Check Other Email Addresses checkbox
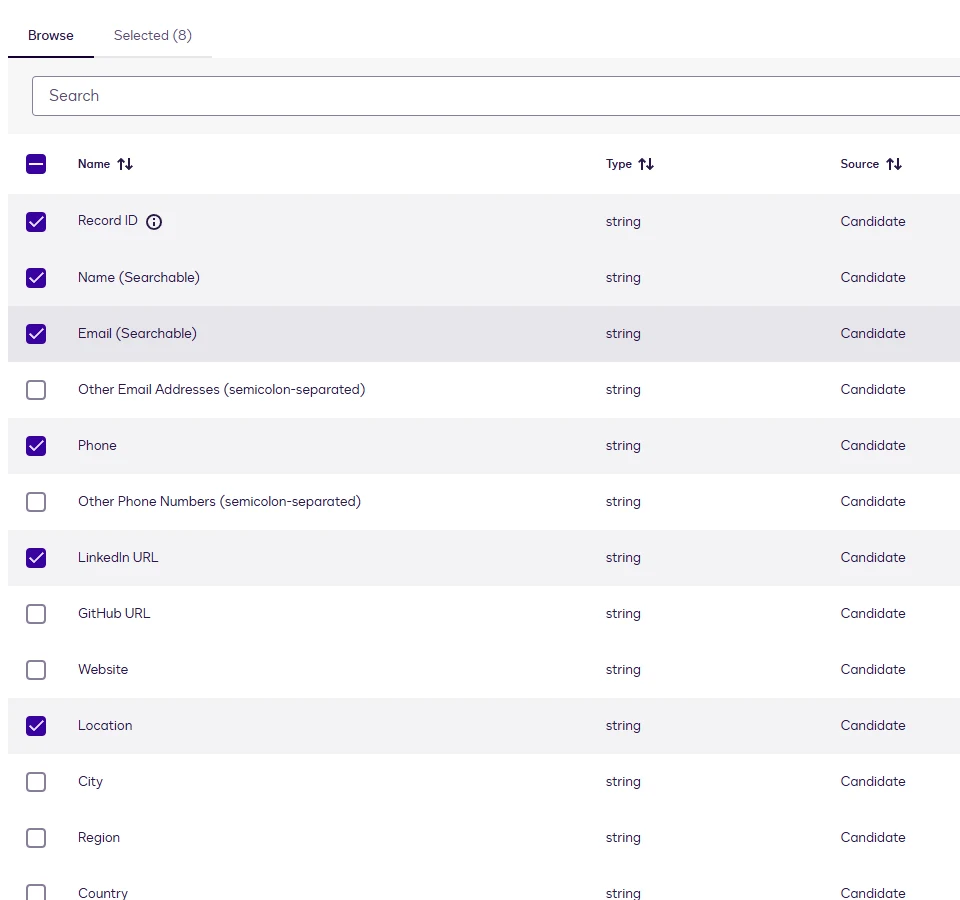The image size is (960, 900). tap(36, 390)
